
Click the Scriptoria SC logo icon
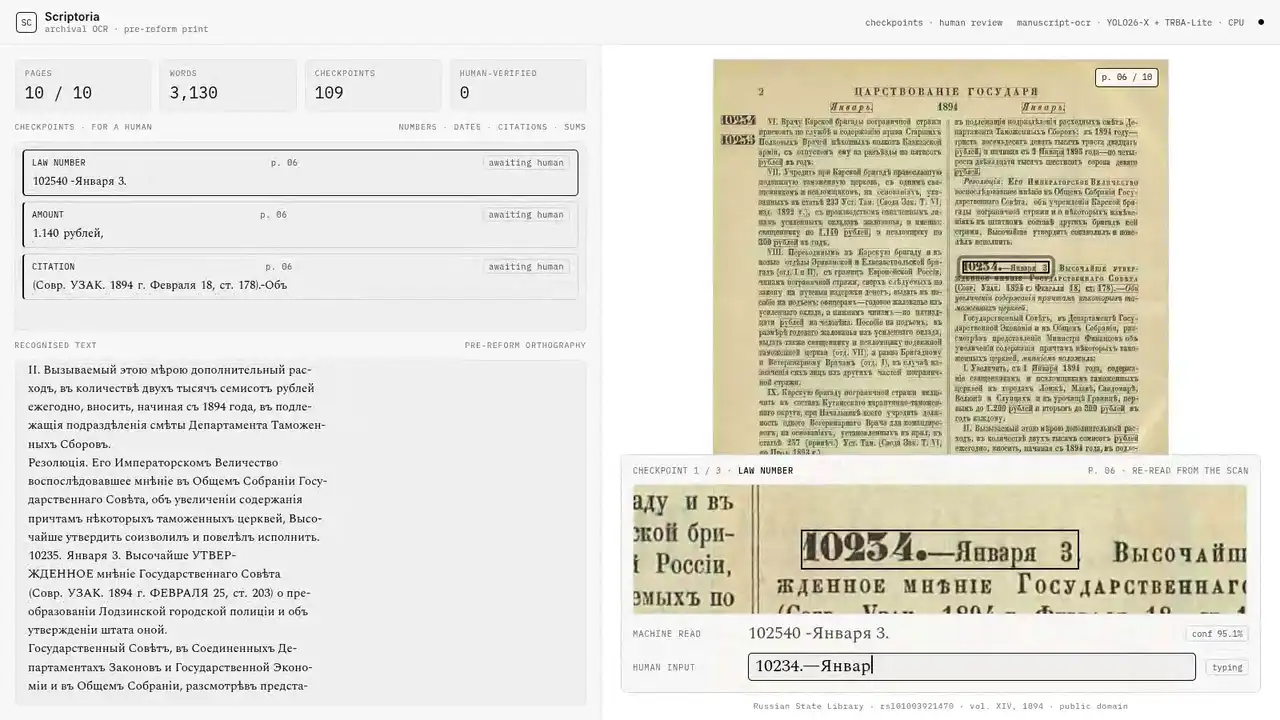point(26,22)
